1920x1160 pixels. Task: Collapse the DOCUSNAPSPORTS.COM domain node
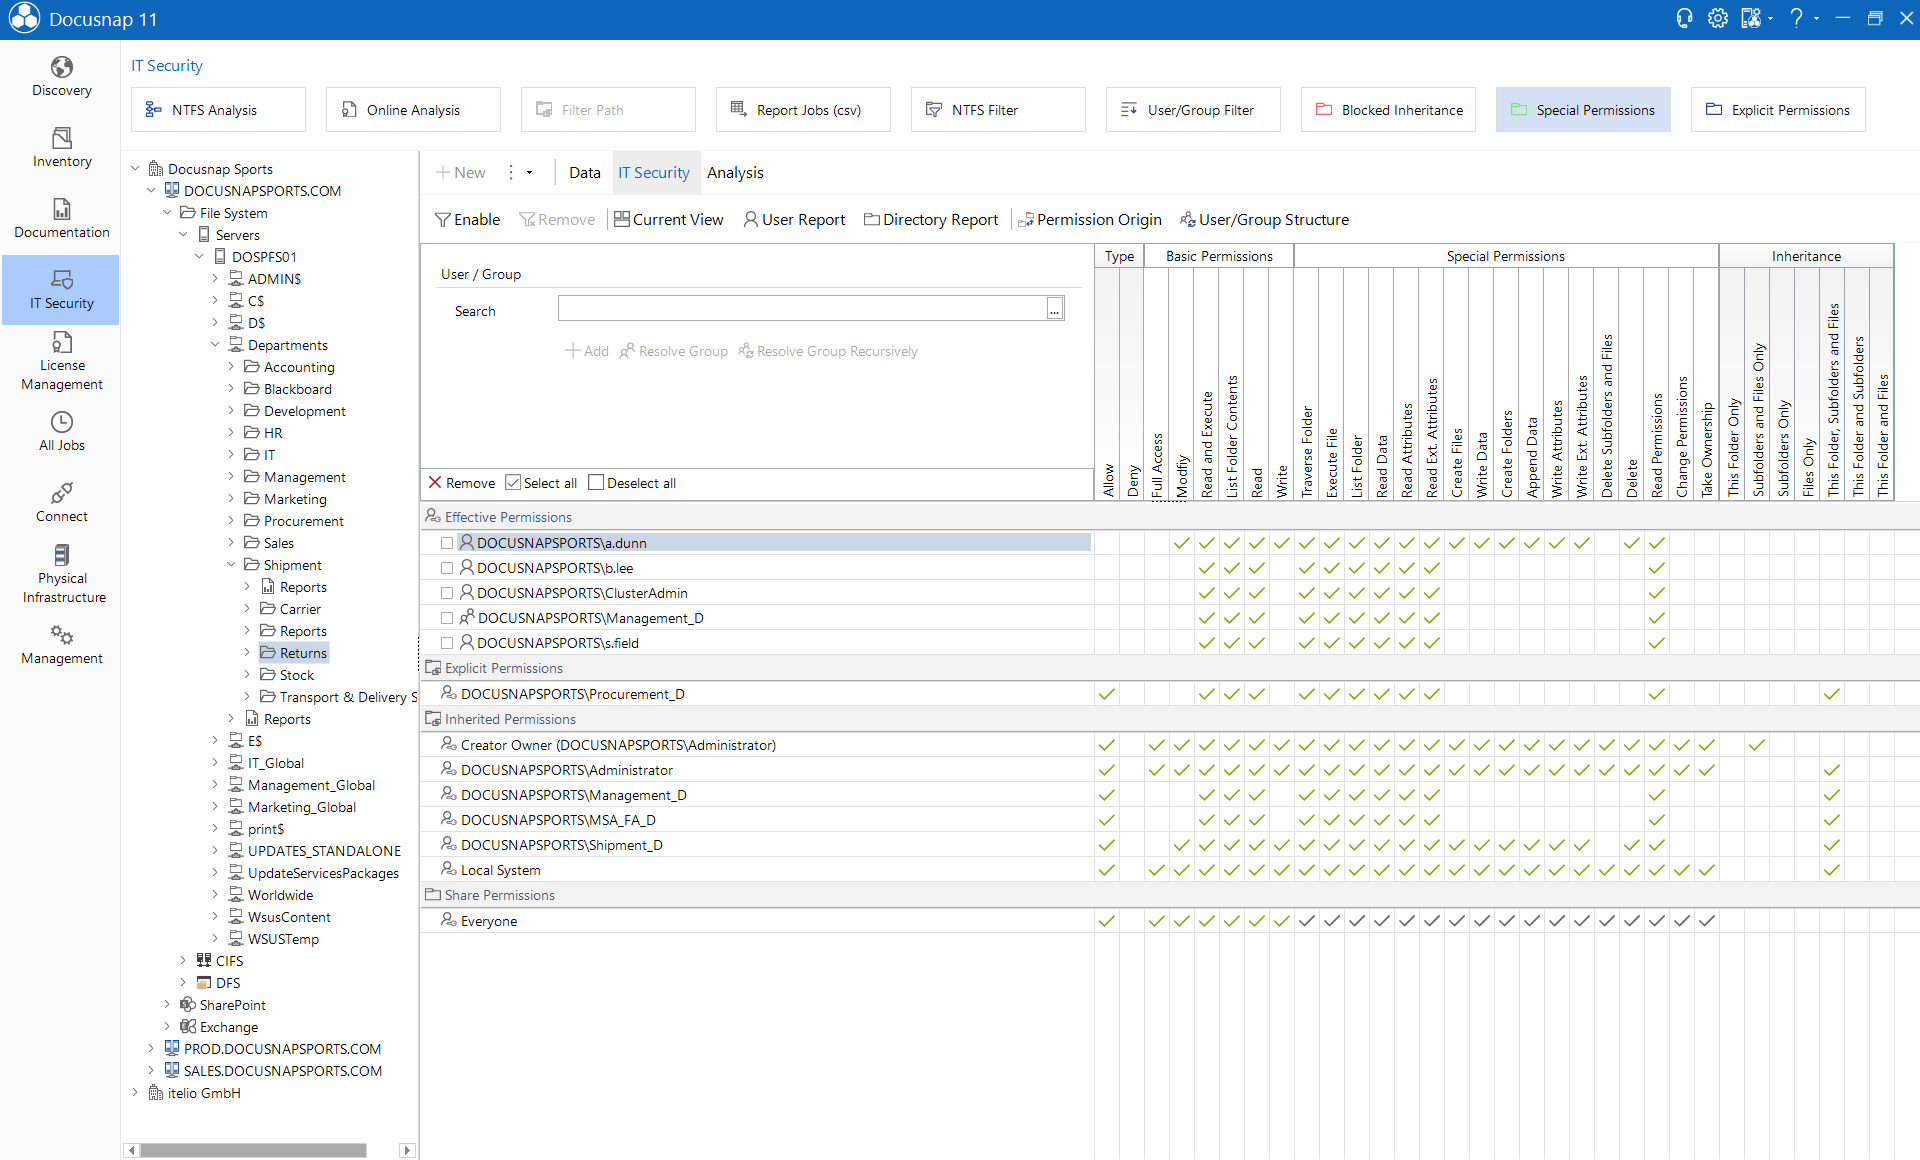[152, 191]
